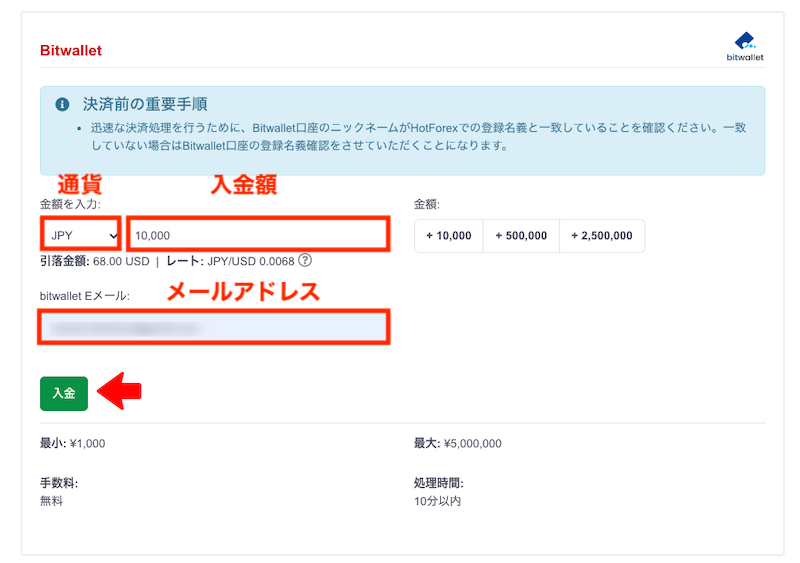Click the レート: JPY/USD 0.0068 text
800x563 pixels.
(x=231, y=261)
